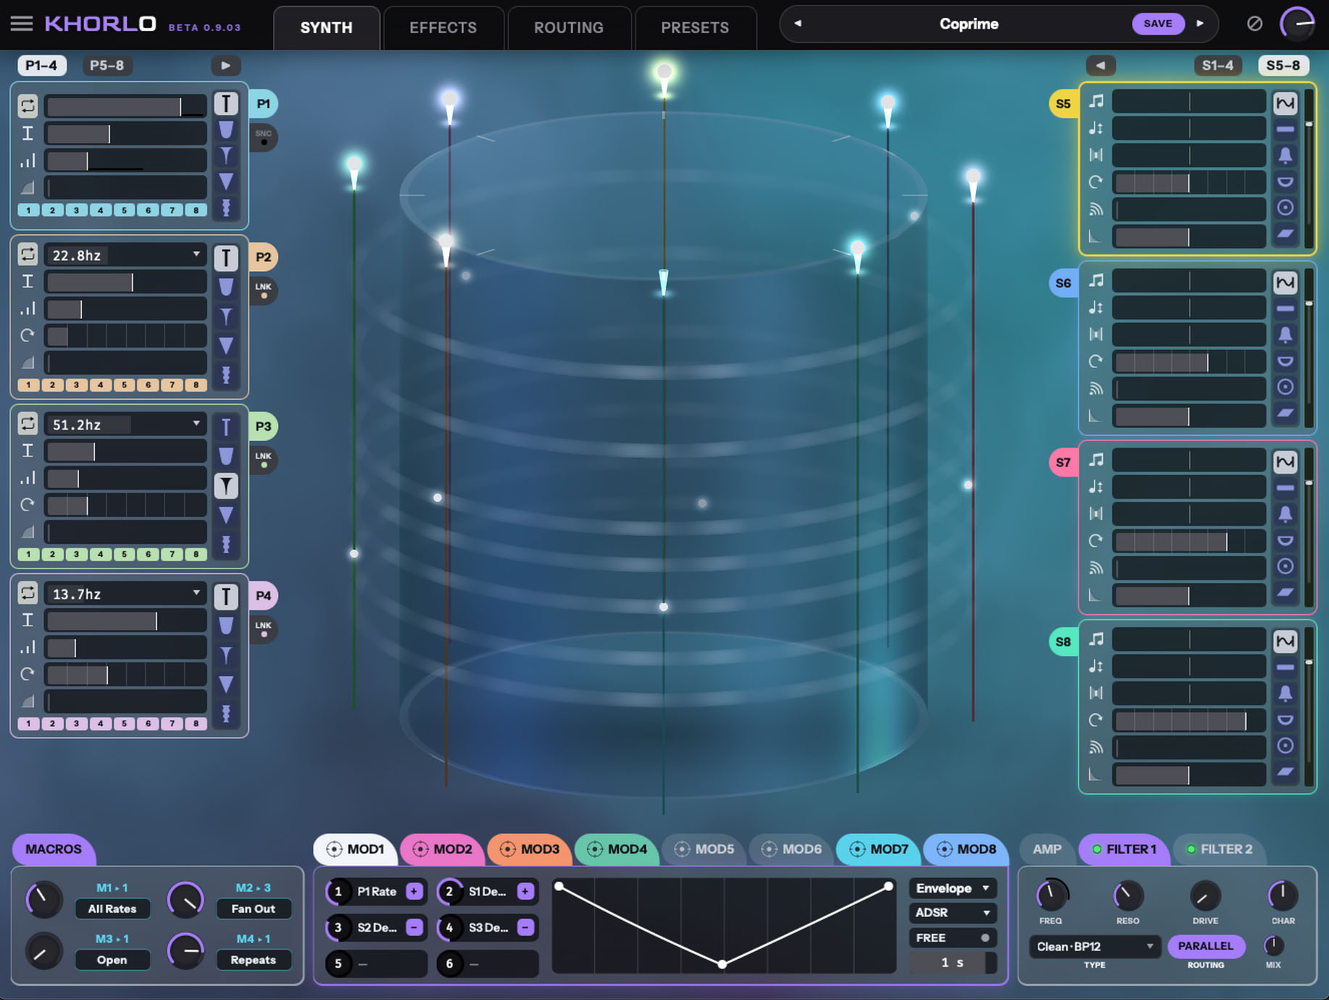Screen dimensions: 1329x1000
Task: Open the Envelope type dropdown
Action: 953,888
